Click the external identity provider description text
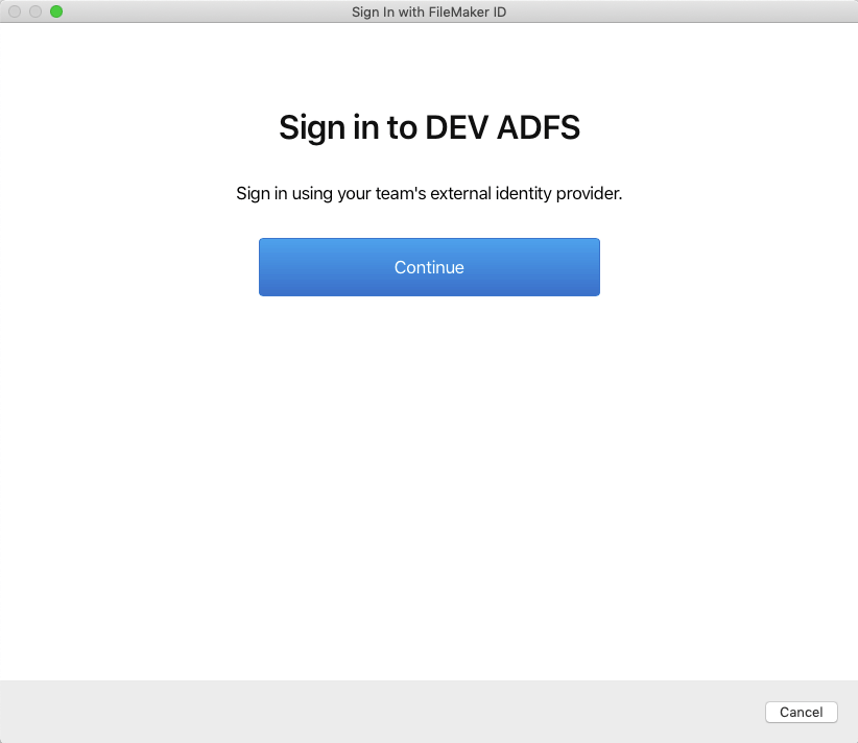Viewport: 858px width, 743px height. coord(429,193)
